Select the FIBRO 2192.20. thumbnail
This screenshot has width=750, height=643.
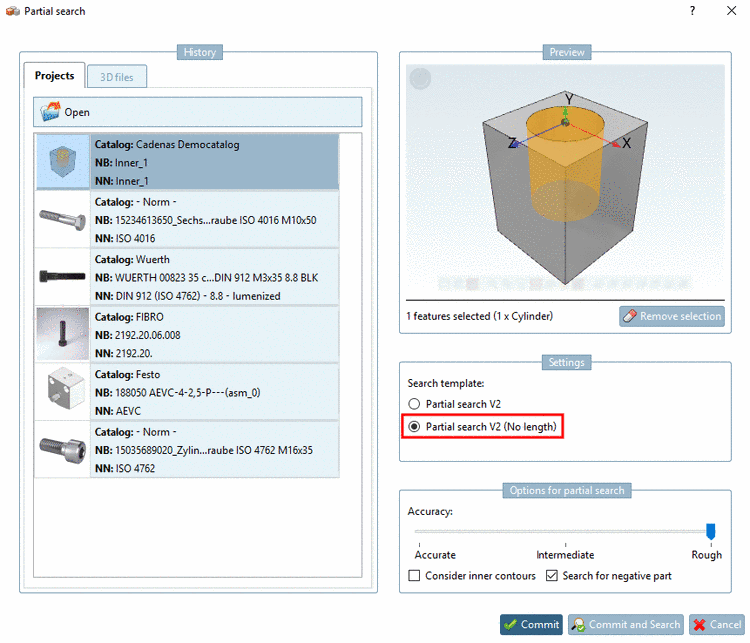click(63, 334)
